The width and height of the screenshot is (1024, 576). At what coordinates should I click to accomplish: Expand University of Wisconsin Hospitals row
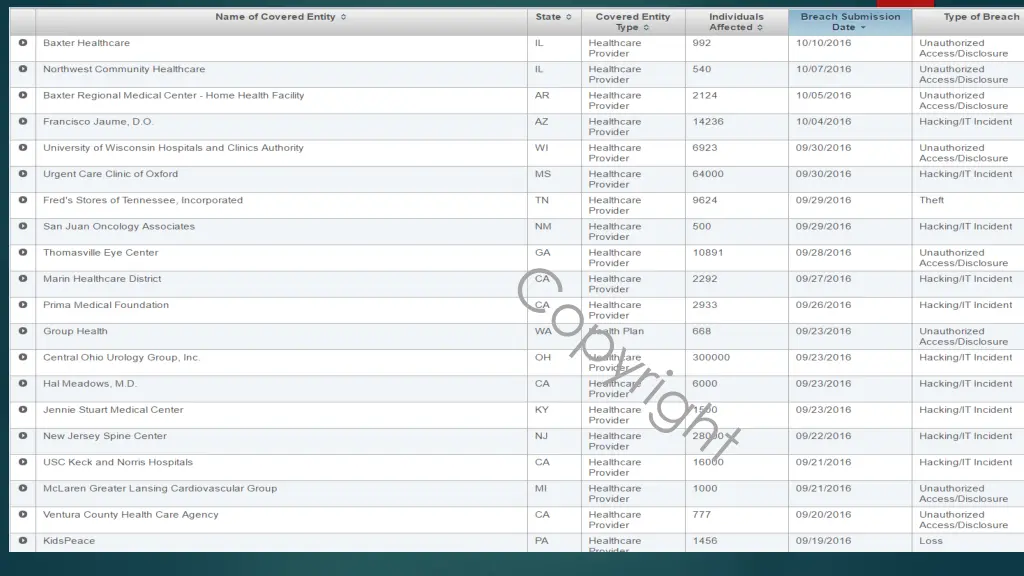click(x=23, y=148)
